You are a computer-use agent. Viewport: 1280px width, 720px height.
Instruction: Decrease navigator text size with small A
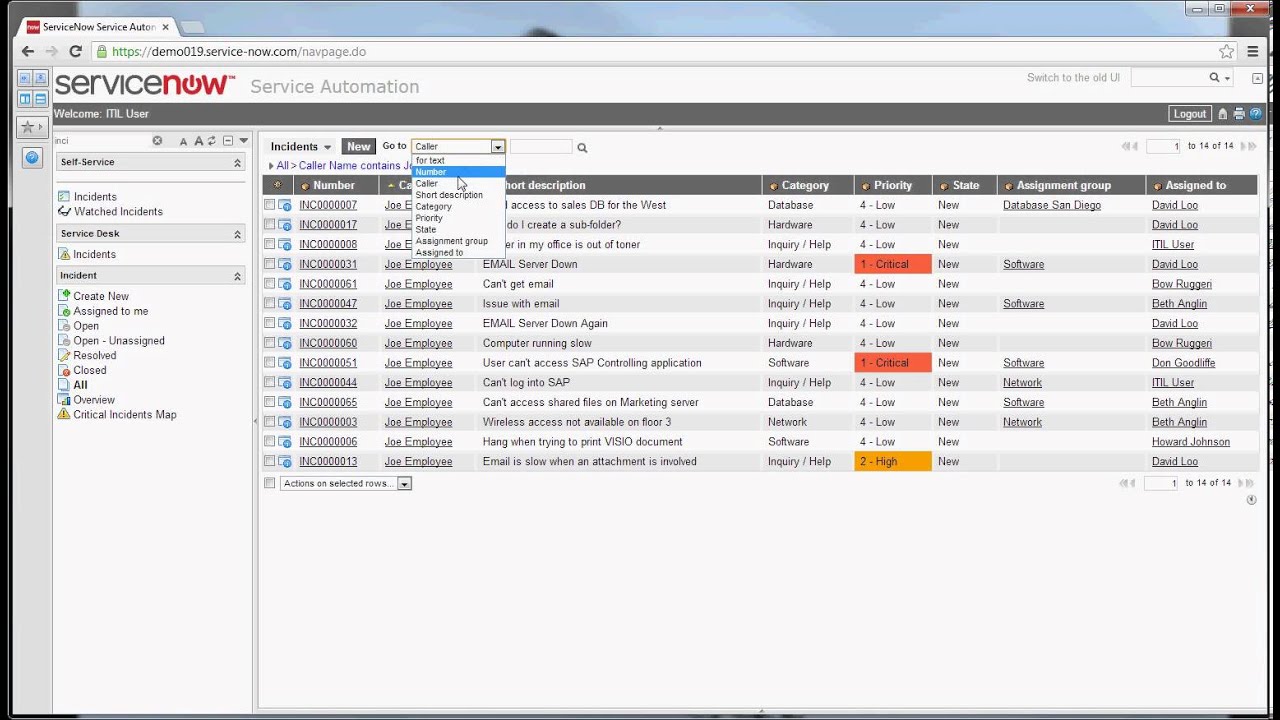(184, 142)
